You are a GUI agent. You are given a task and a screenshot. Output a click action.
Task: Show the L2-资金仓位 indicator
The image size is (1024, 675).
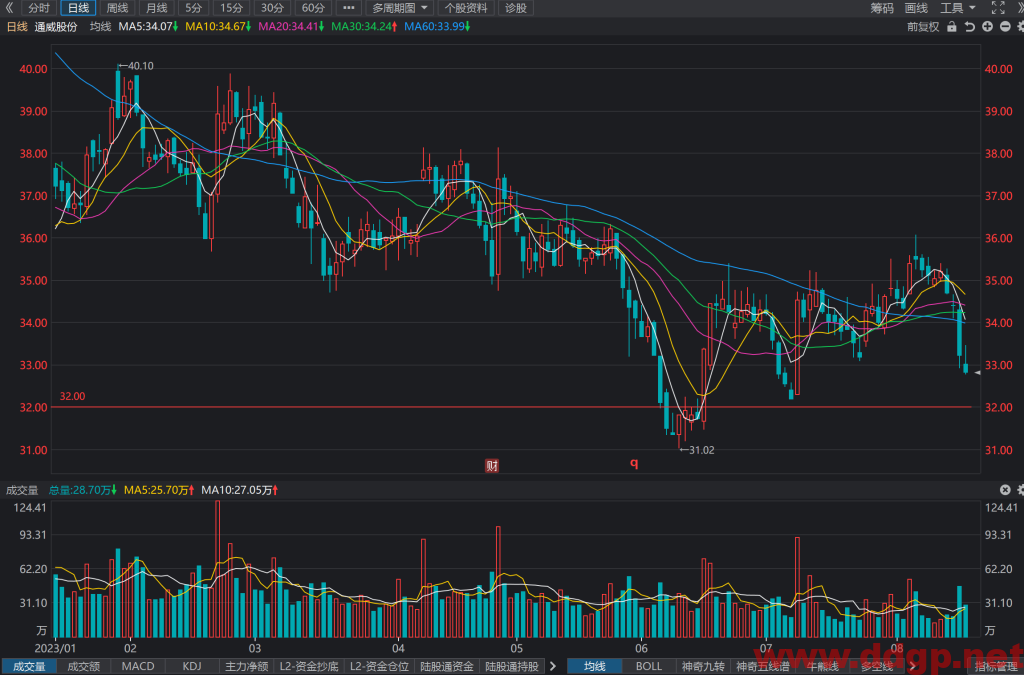coord(379,667)
